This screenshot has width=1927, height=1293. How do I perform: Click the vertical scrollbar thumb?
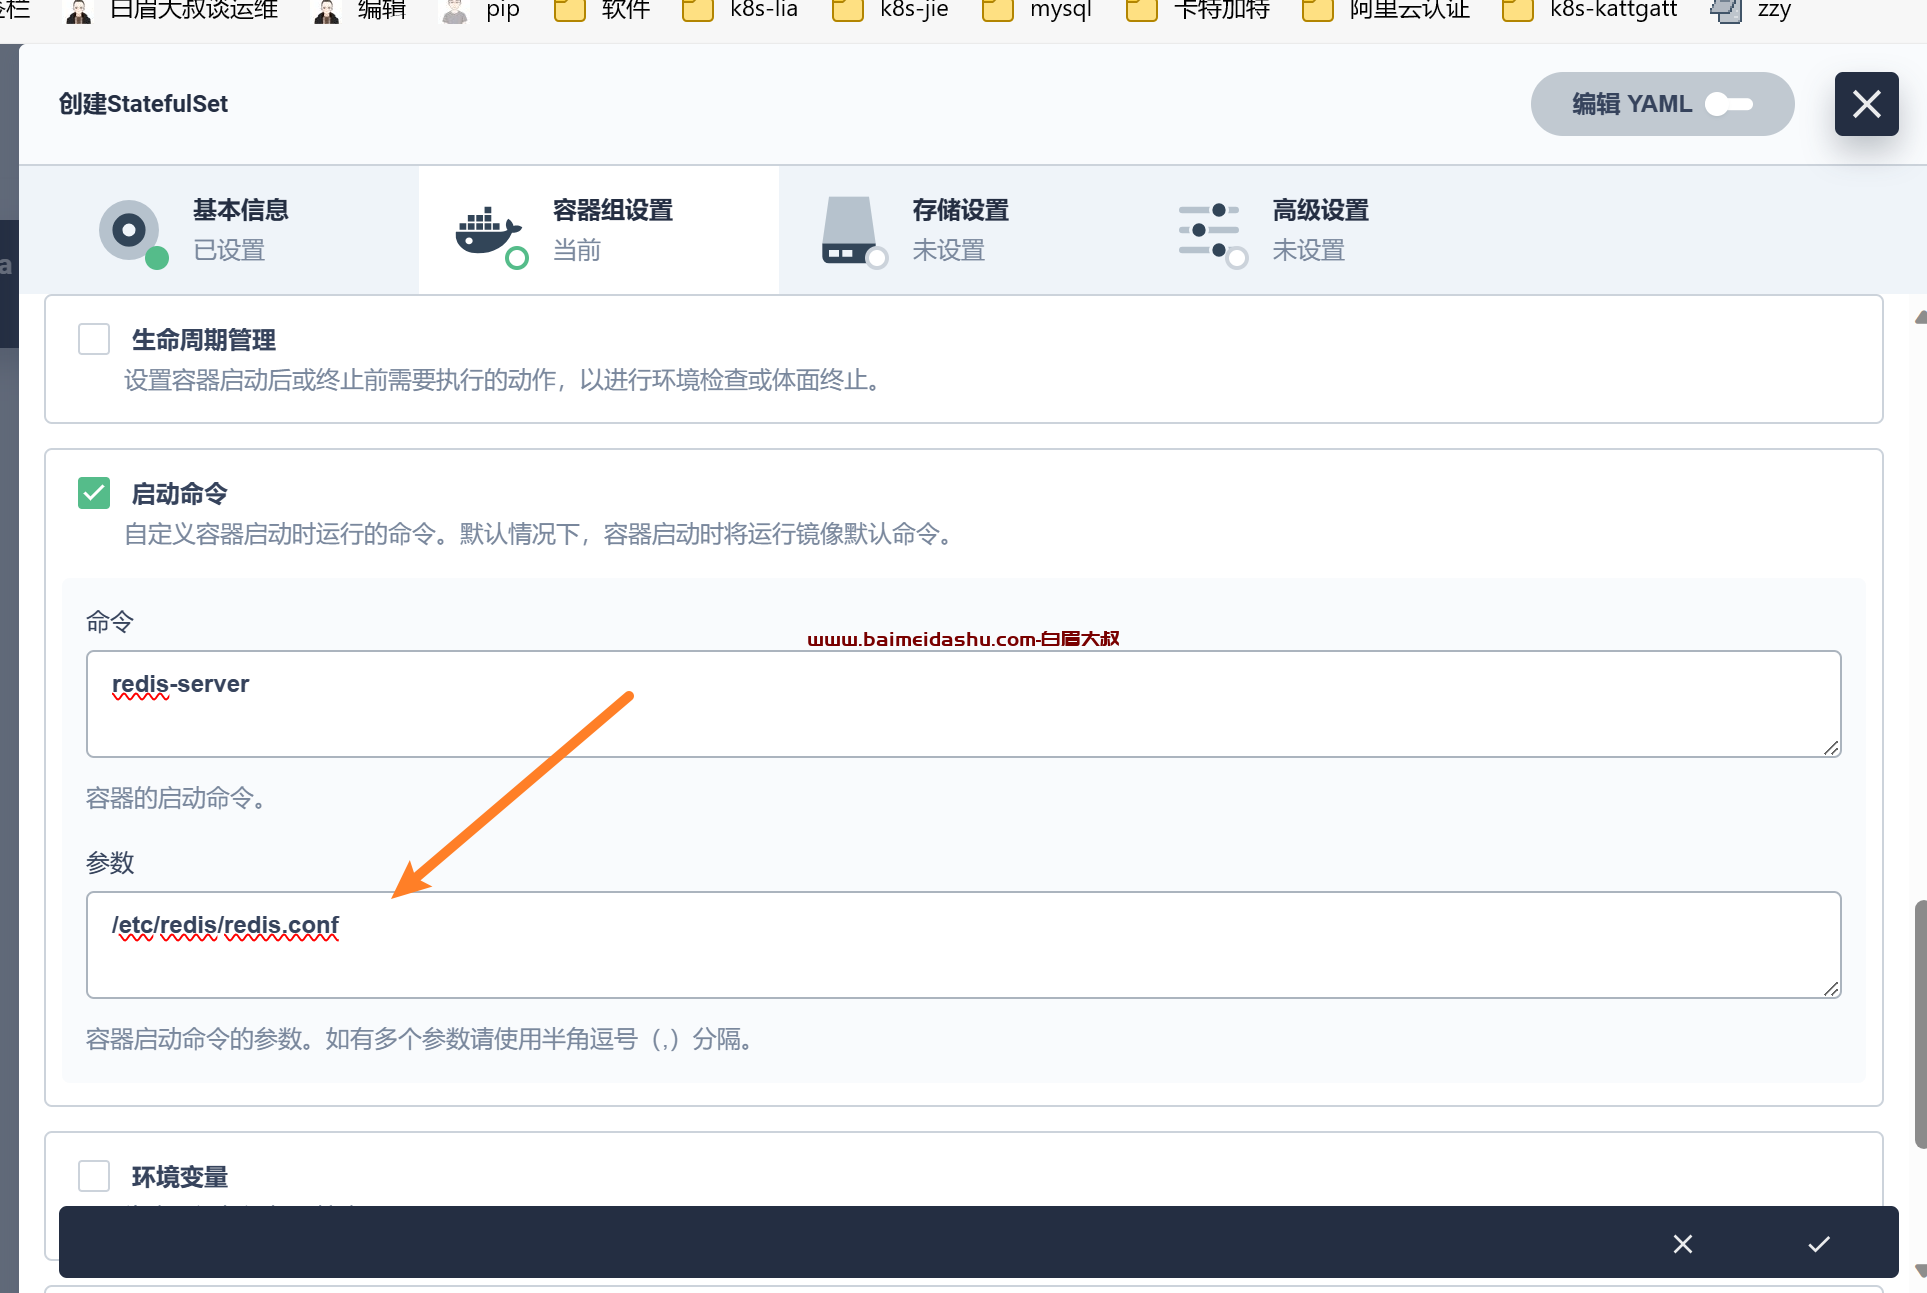coord(1920,1024)
